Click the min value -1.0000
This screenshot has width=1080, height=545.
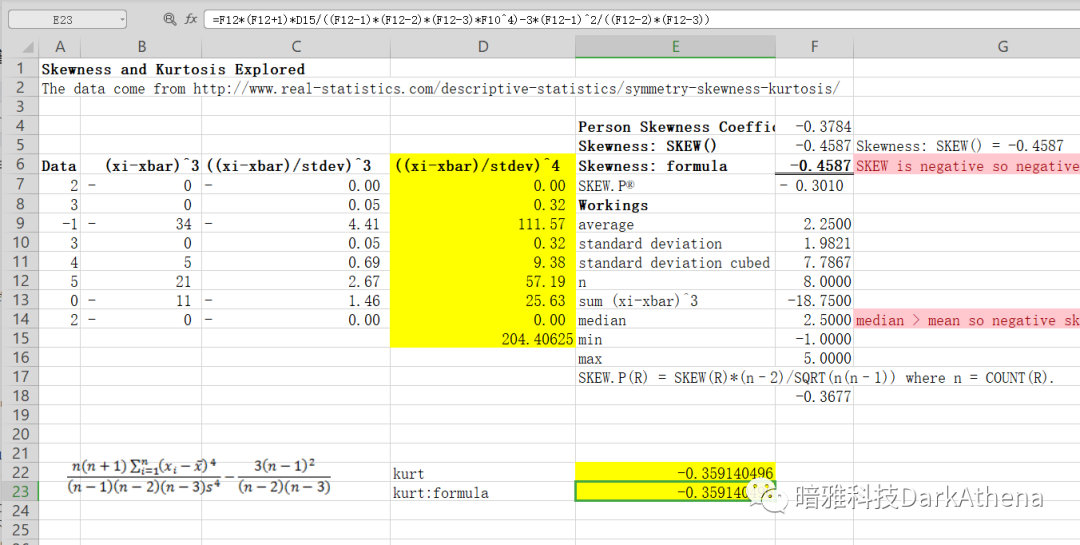823,339
